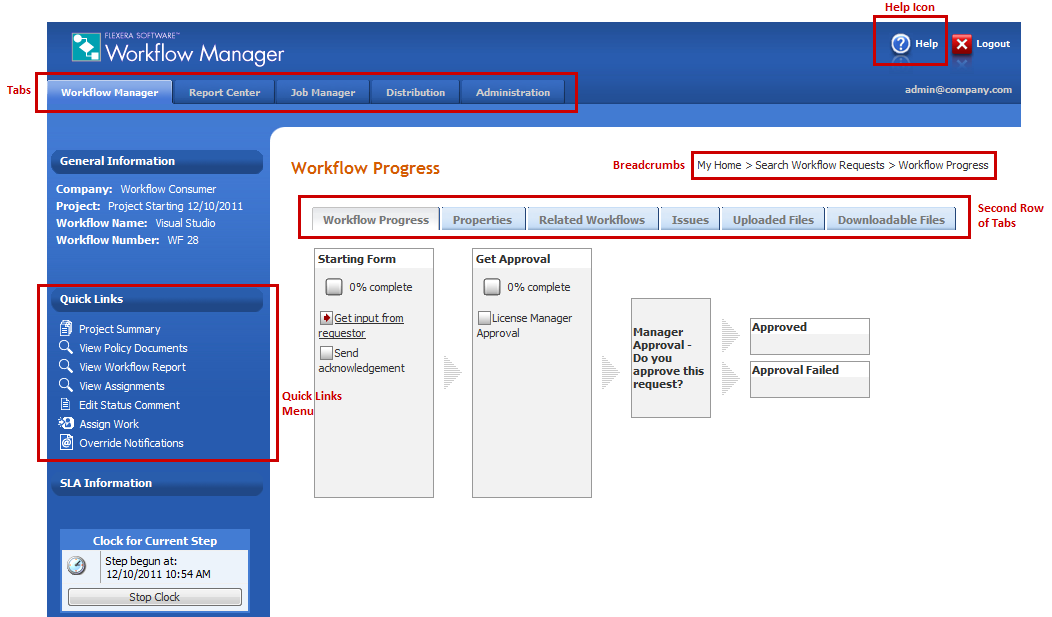Click the red Logout X icon
Viewport: 1052px width, 617px height.
pos(961,44)
